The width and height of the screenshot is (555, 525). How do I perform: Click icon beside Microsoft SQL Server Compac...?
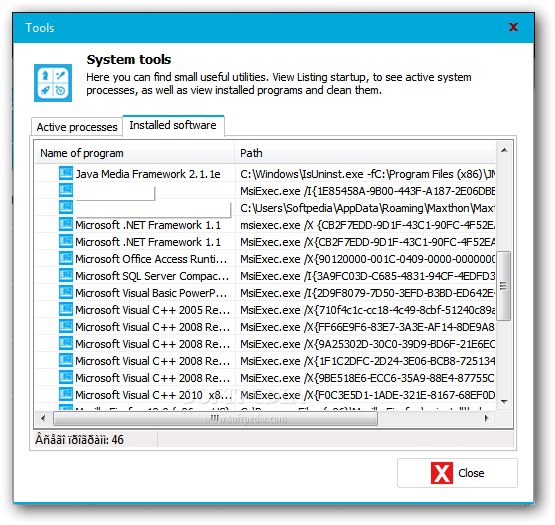(x=66, y=275)
